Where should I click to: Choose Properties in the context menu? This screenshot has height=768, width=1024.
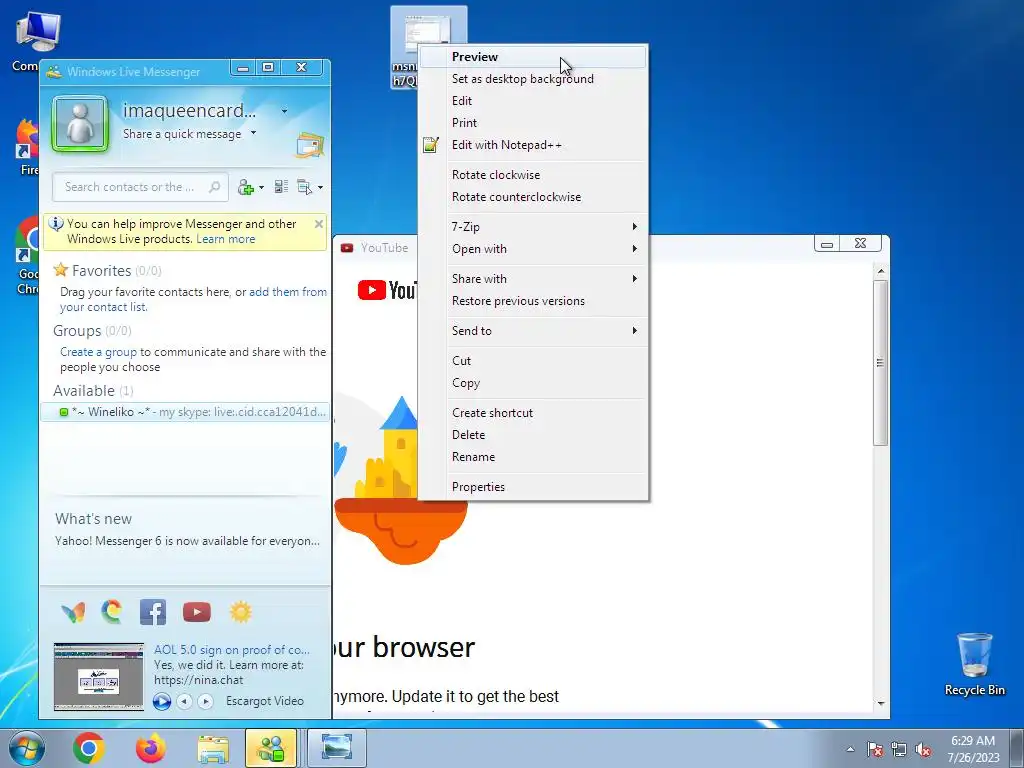point(533,487)
